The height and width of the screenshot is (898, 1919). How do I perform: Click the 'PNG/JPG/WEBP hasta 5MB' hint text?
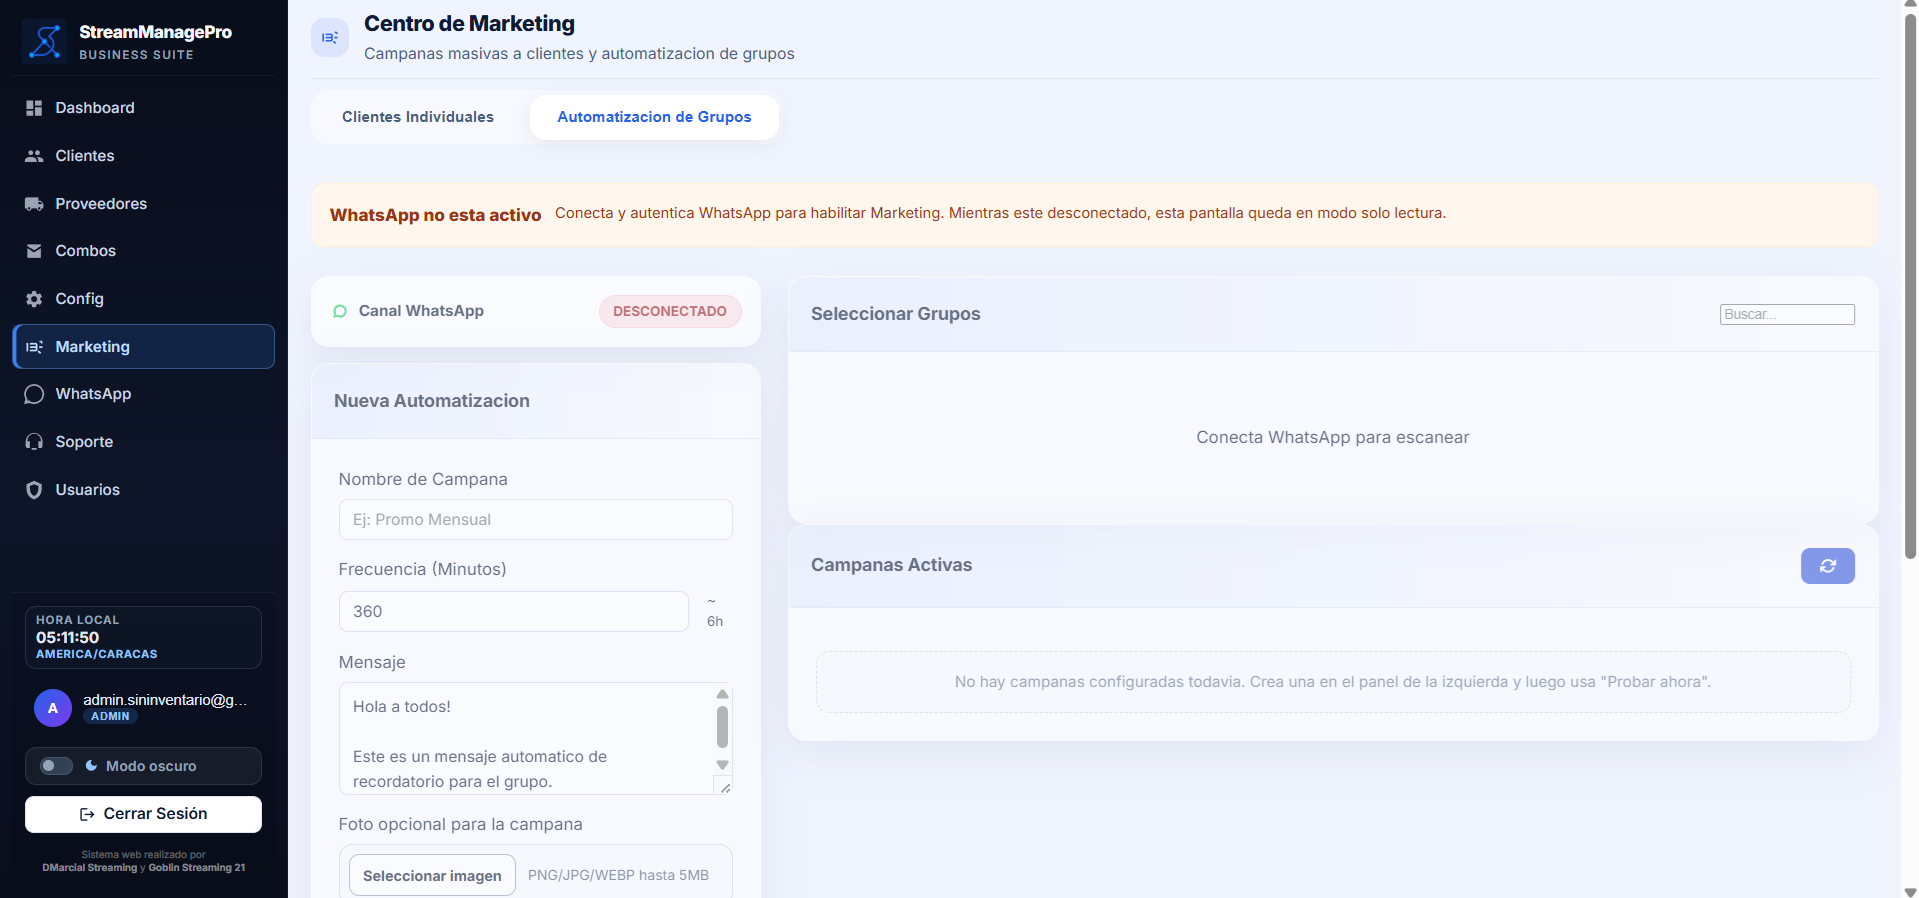pyautogui.click(x=618, y=875)
